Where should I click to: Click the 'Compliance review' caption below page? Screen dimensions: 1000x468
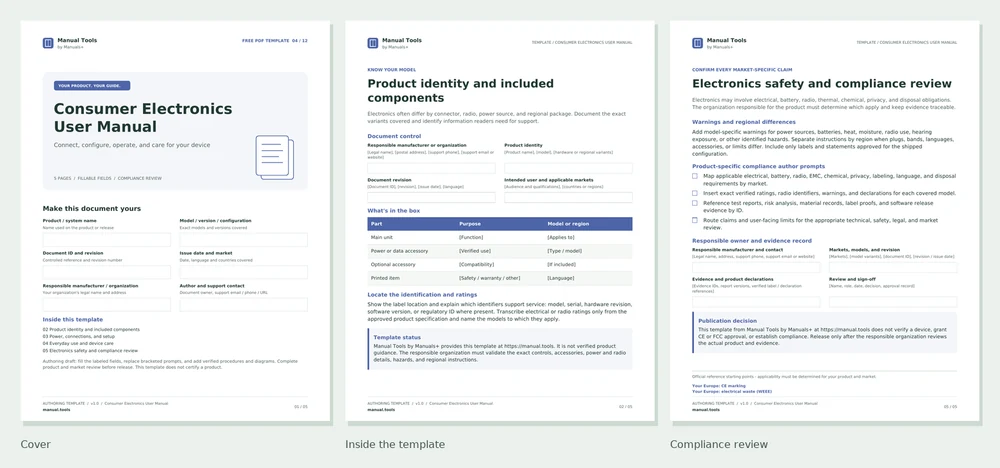[x=719, y=444]
